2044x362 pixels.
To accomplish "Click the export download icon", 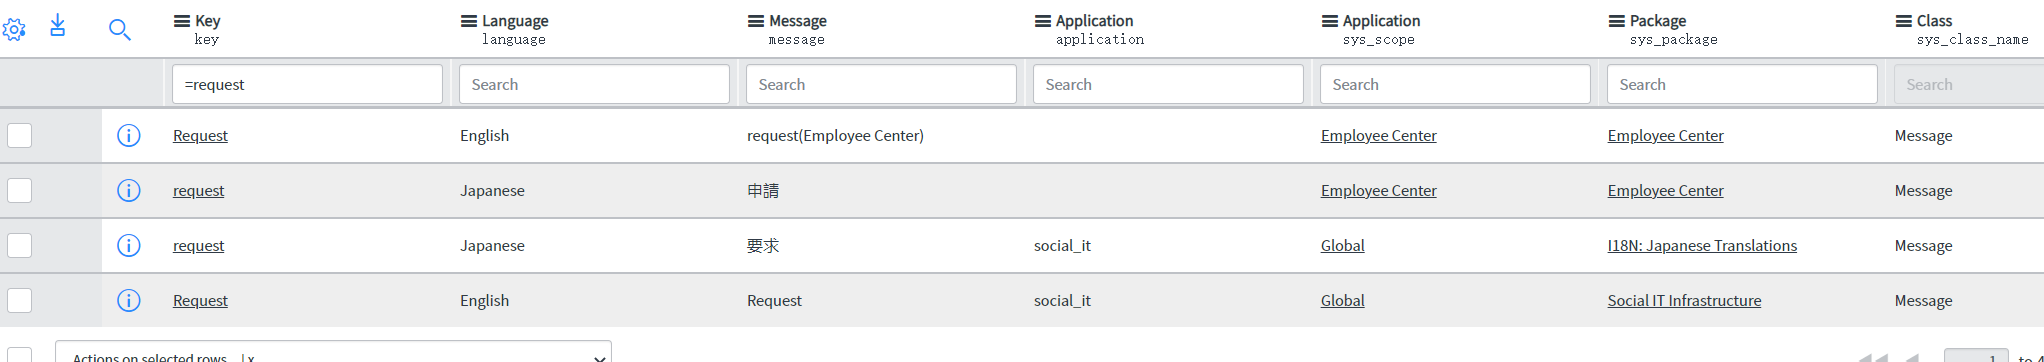I will [58, 25].
